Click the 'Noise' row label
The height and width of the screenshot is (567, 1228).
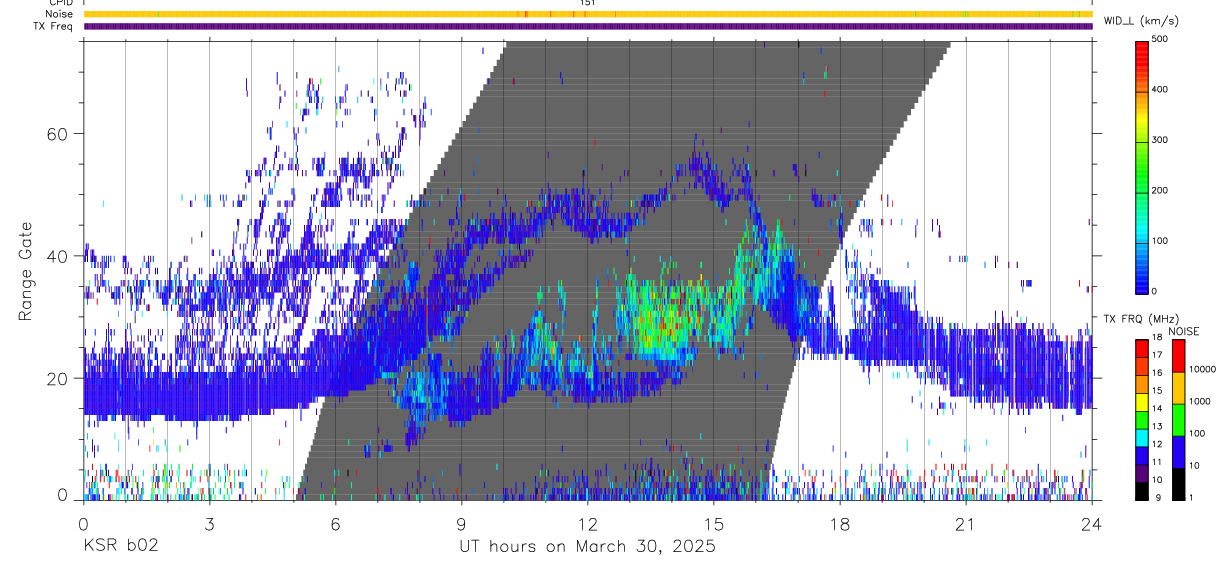click(60, 14)
